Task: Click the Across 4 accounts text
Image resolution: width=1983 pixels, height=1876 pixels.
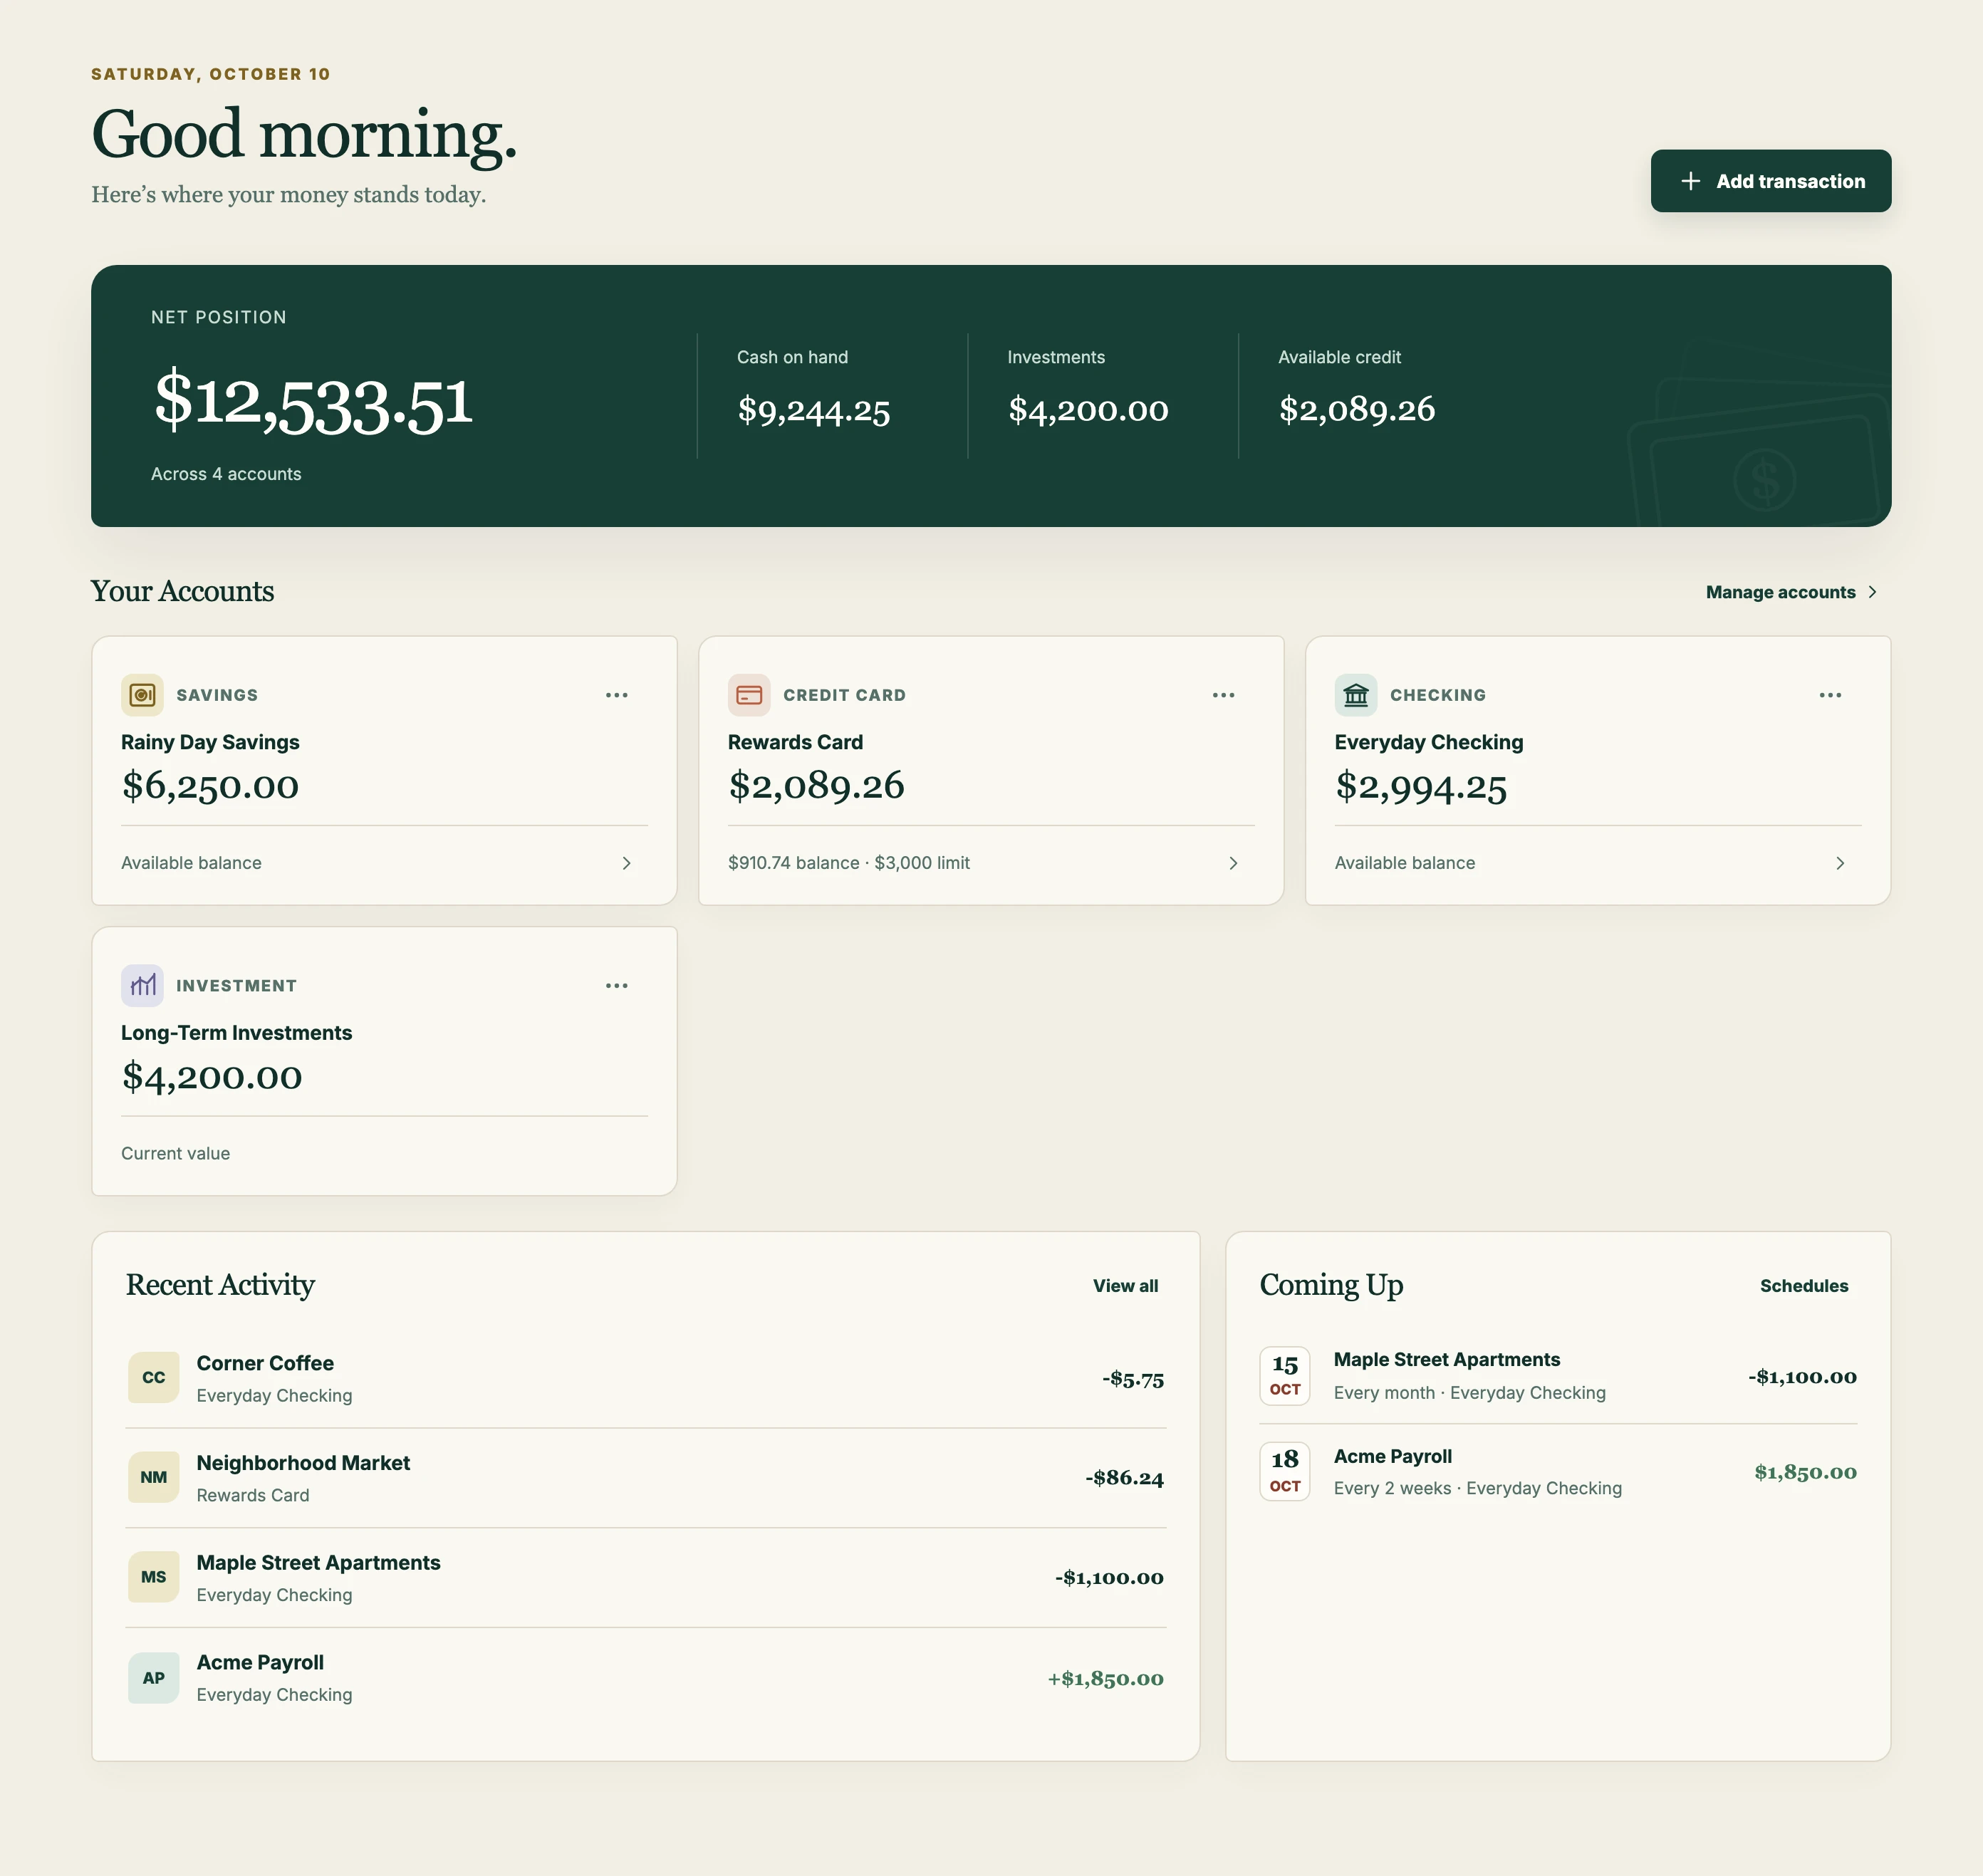Action: click(x=226, y=474)
